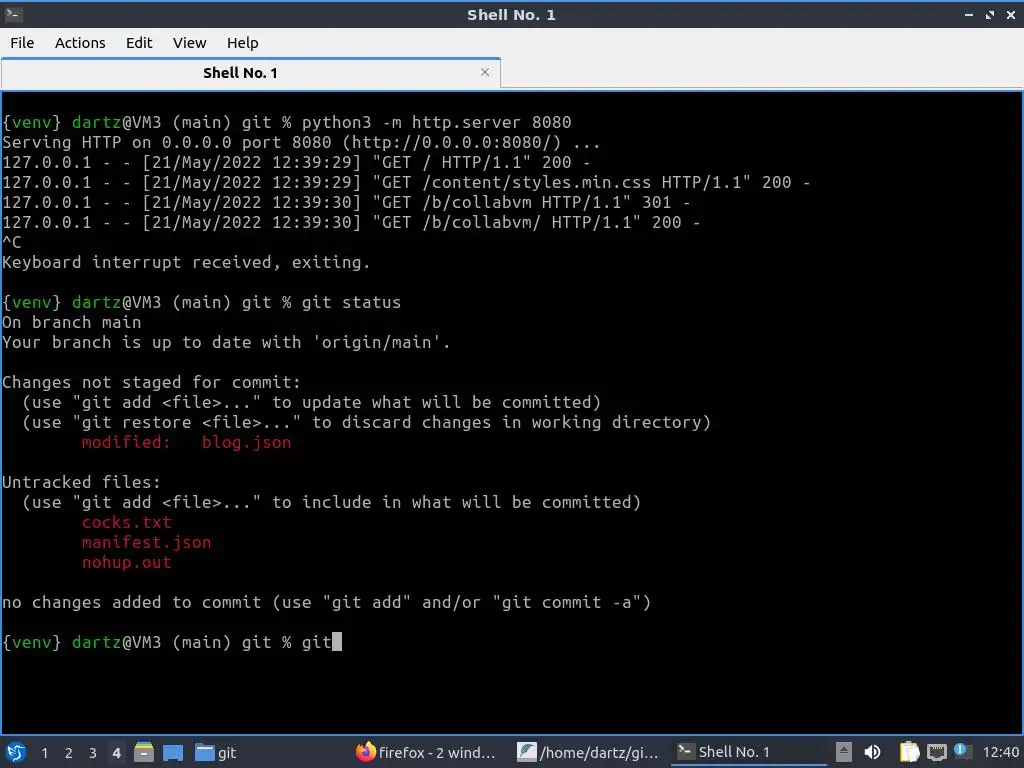This screenshot has height=768, width=1024.
Task: Switch to the firefox taskbar entry
Action: pyautogui.click(x=426, y=752)
